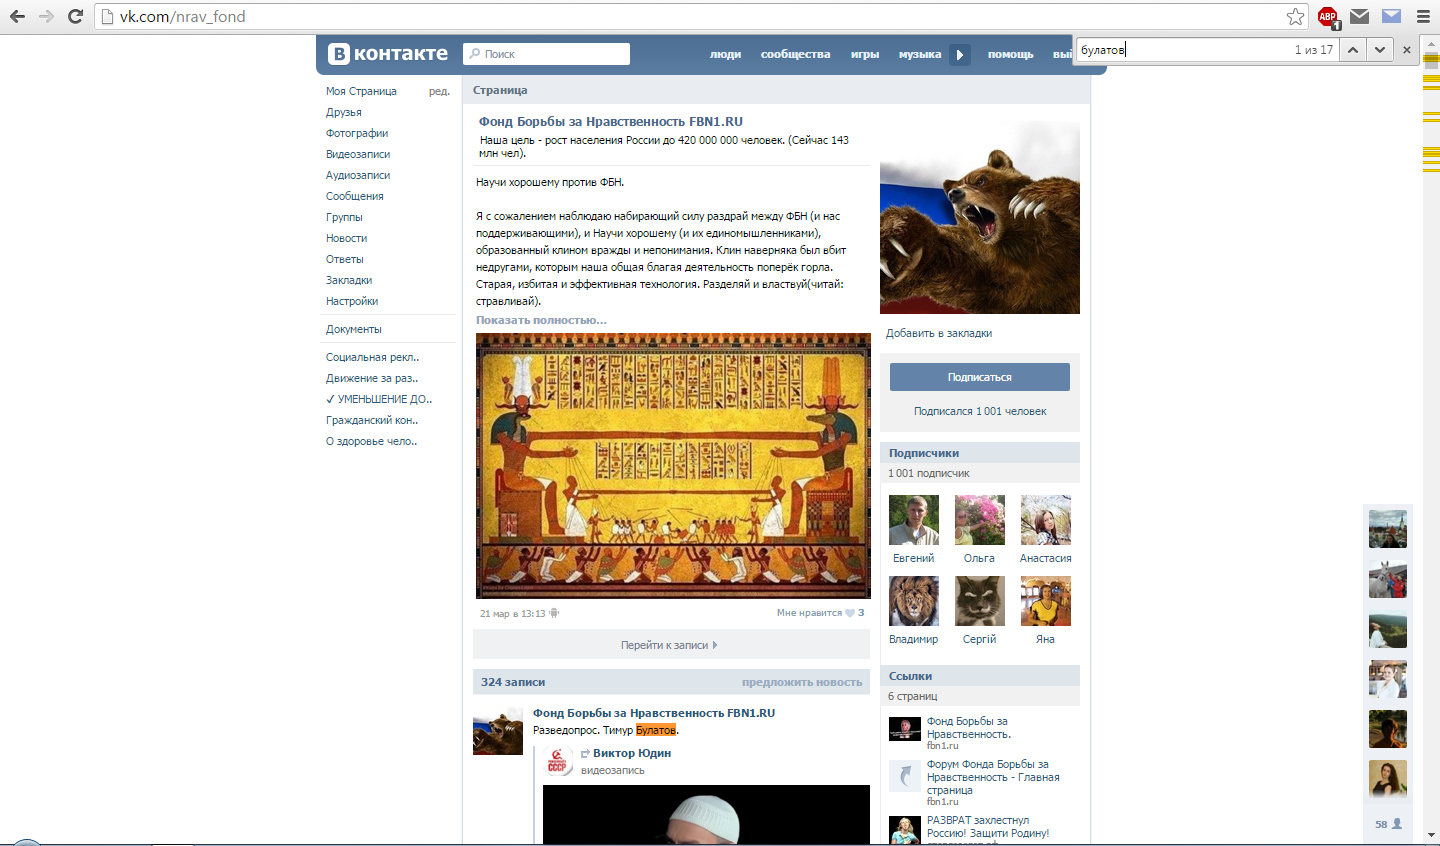Click 'Перейти к записи' button

coord(671,645)
